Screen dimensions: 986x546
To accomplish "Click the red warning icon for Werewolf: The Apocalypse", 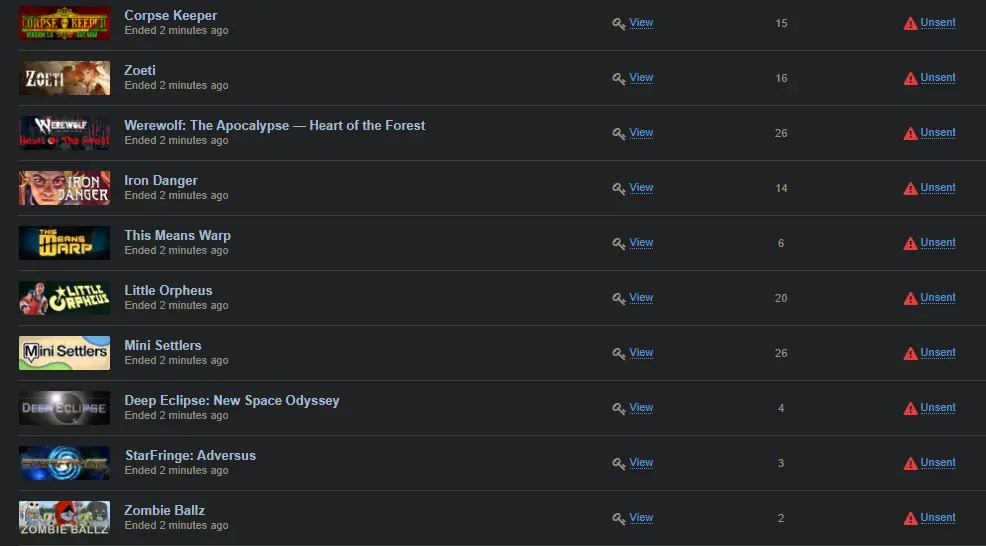I will click(911, 133).
